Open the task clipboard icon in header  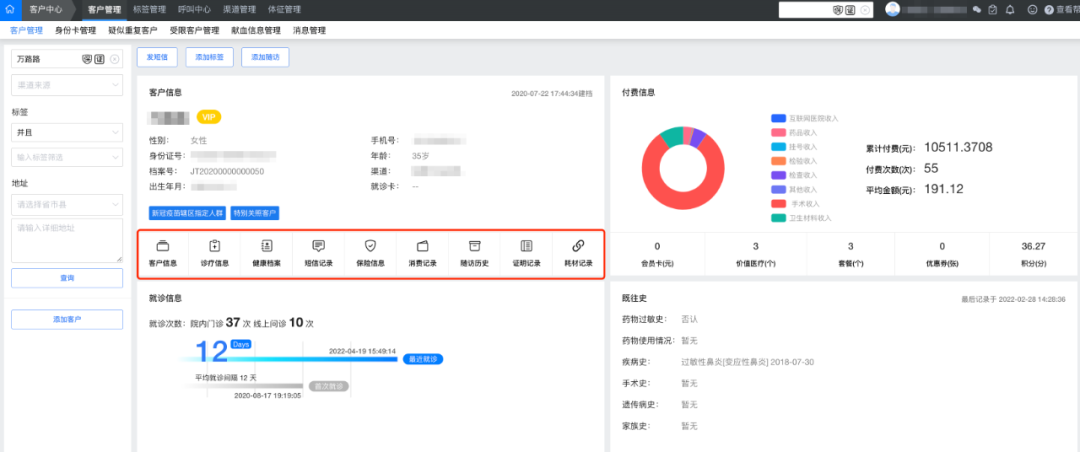993,10
